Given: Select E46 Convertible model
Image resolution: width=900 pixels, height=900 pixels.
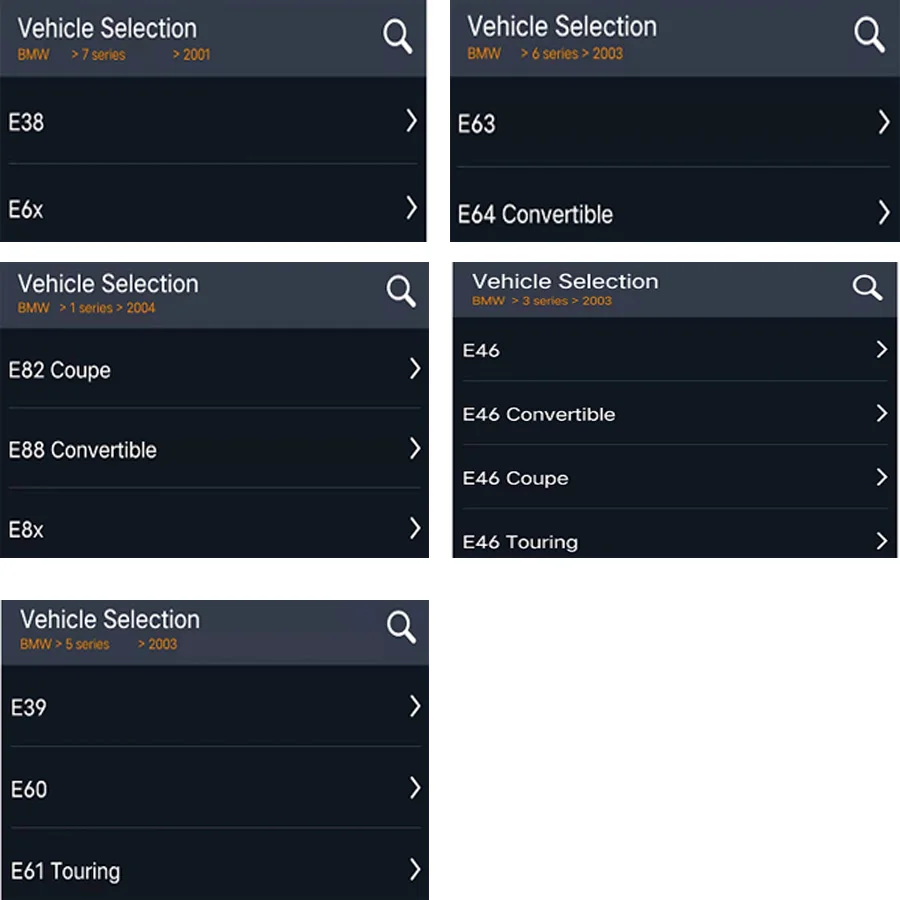Looking at the screenshot, I should (x=539, y=414).
